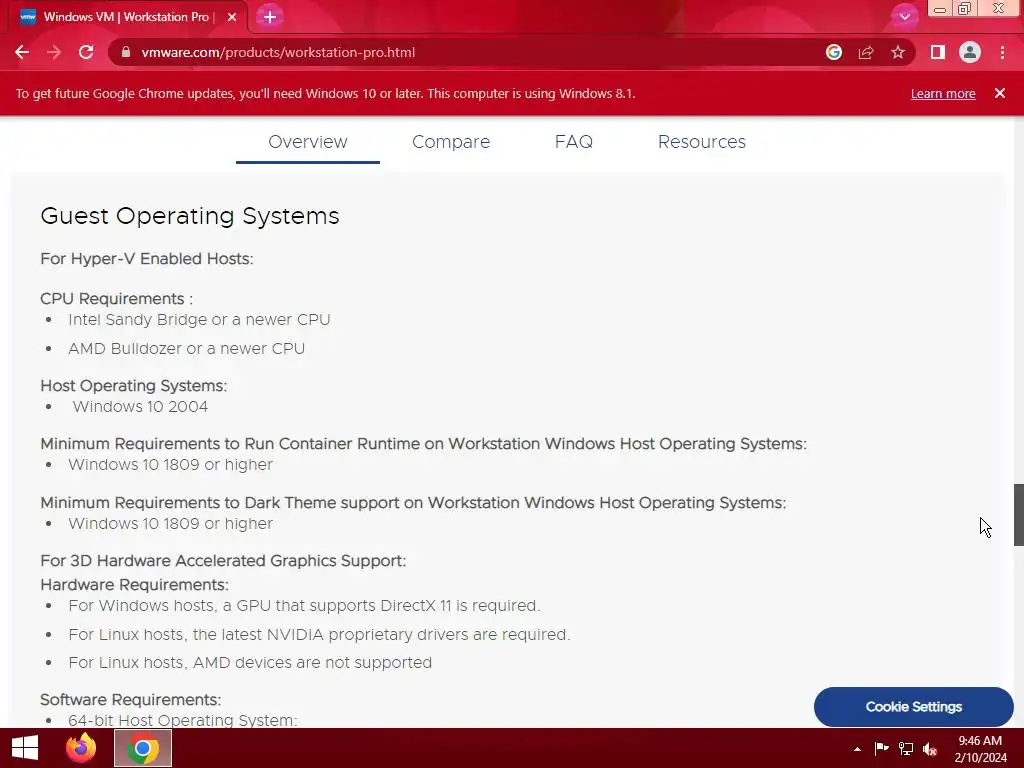
Task: Click the DirectX 11 GPU requirement line
Action: pyautogui.click(x=304, y=605)
